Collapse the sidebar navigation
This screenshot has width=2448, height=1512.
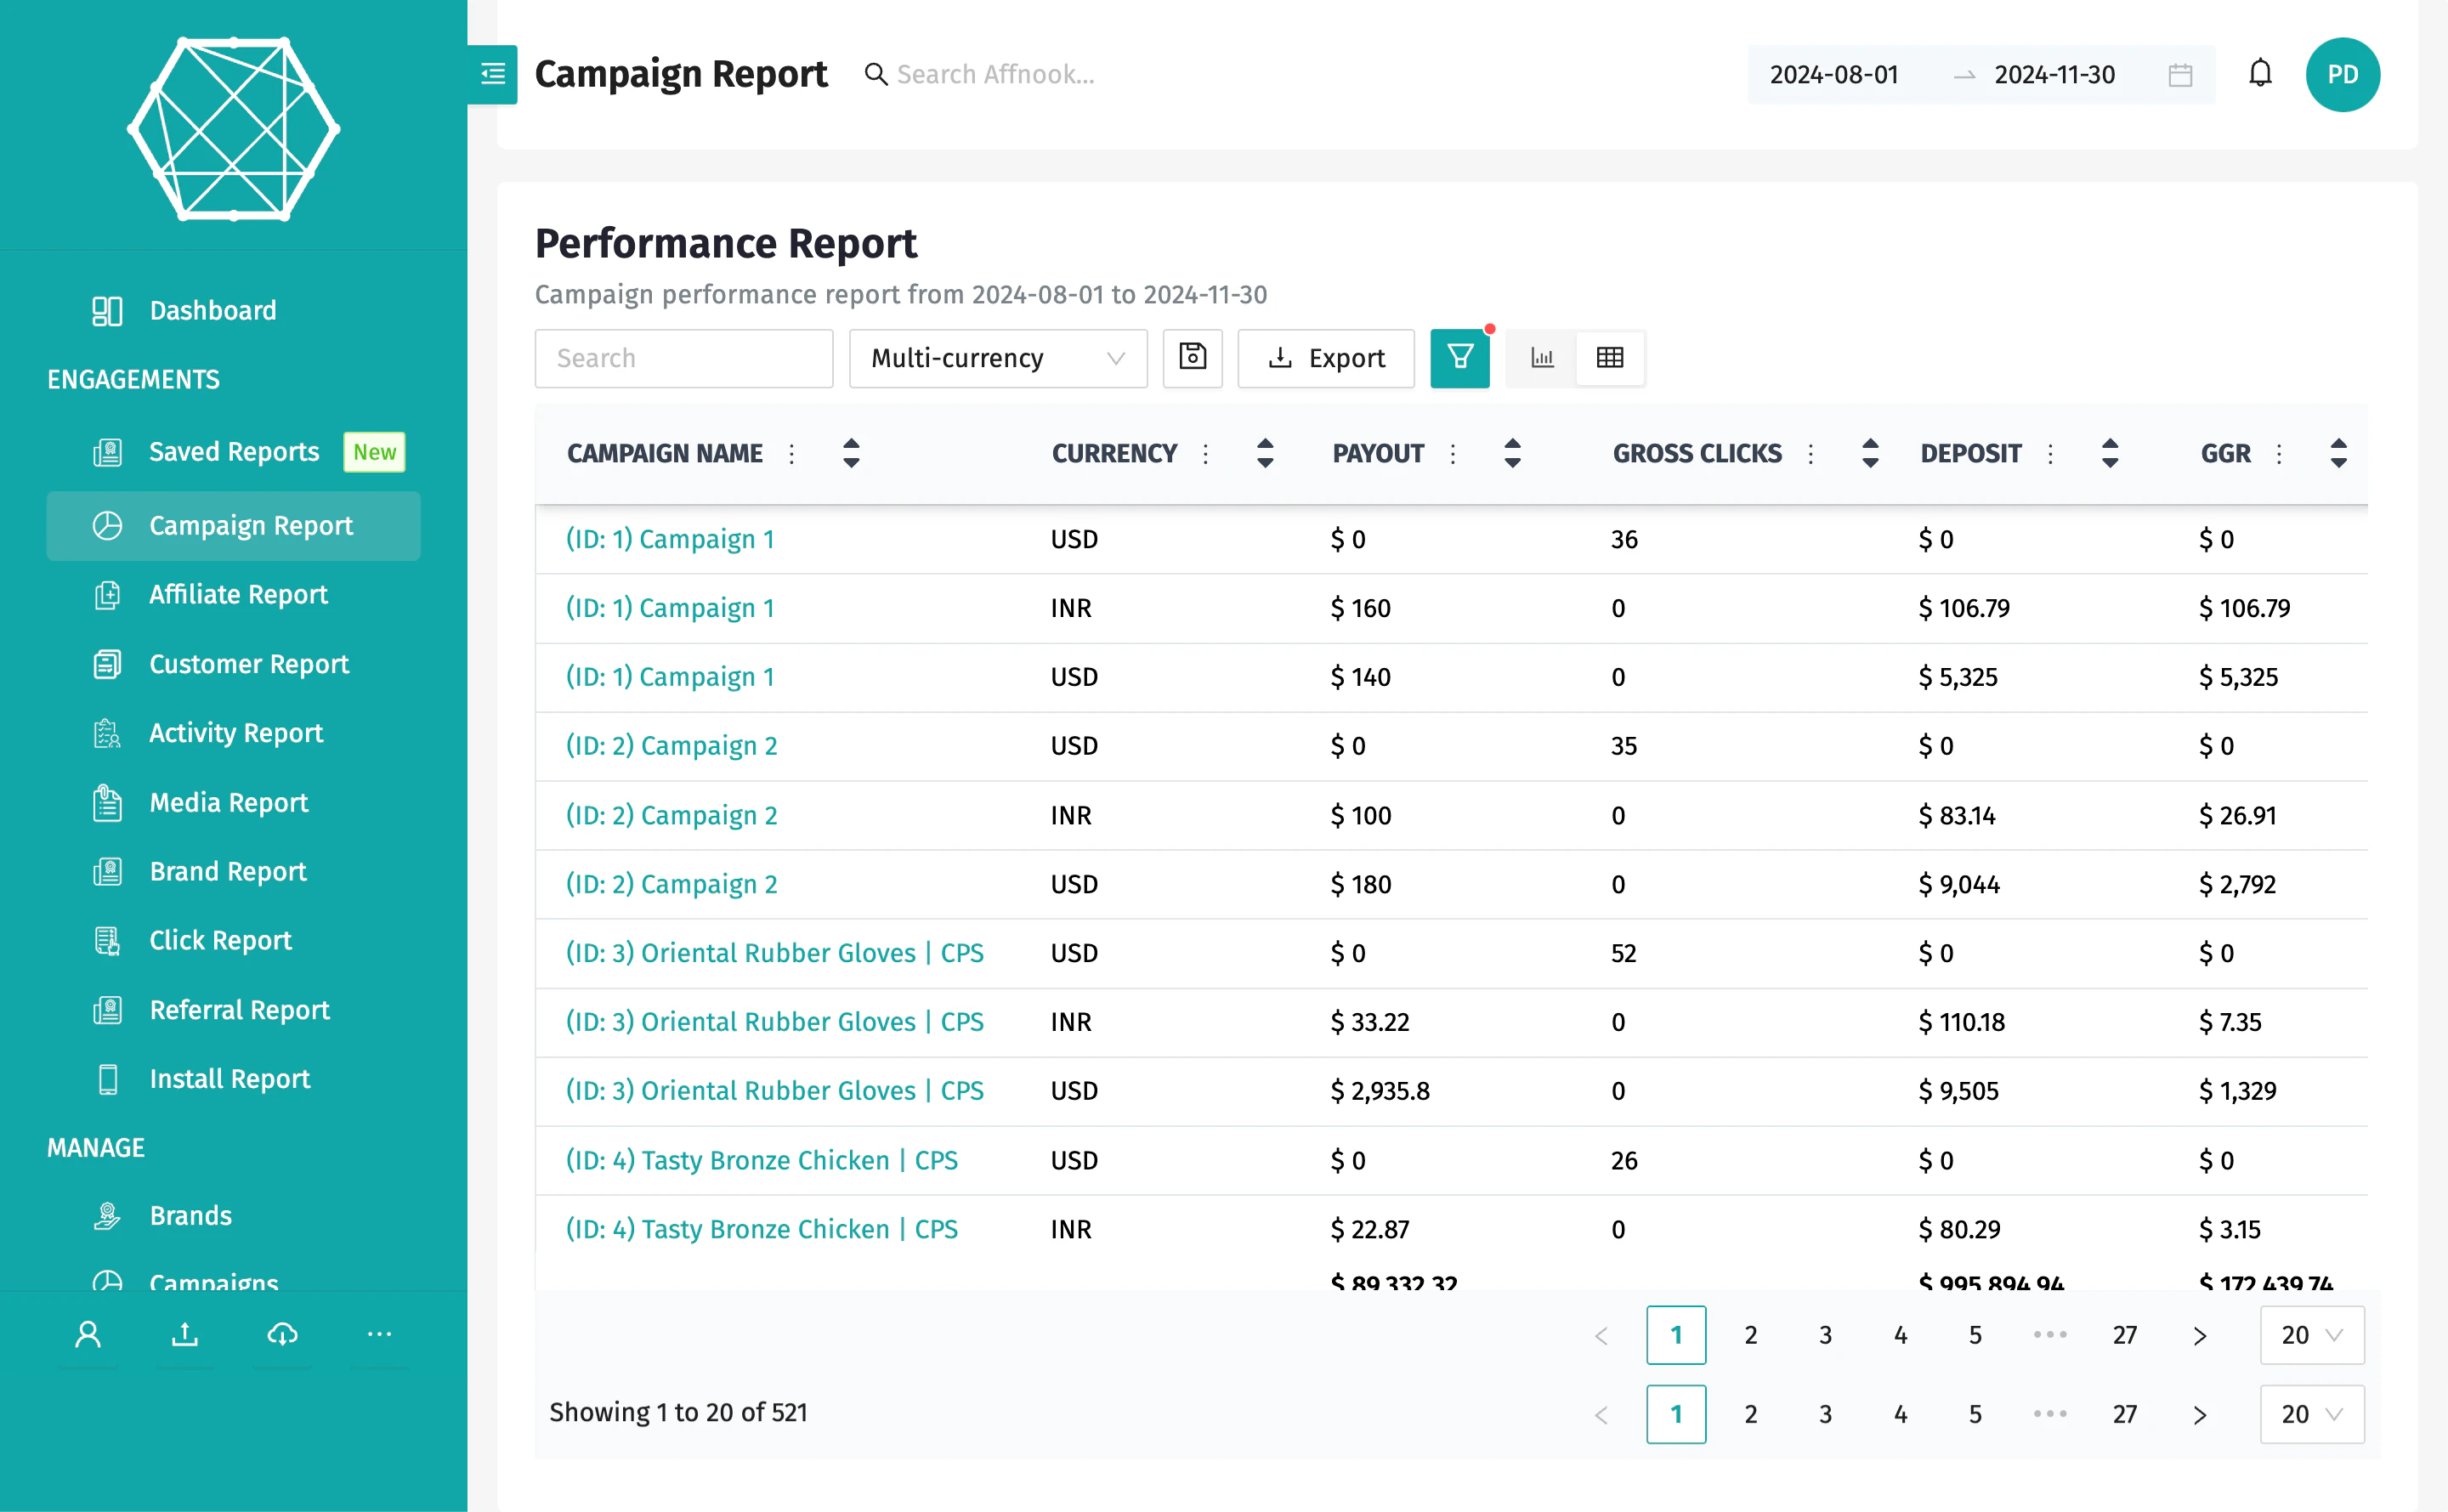pyautogui.click(x=492, y=73)
